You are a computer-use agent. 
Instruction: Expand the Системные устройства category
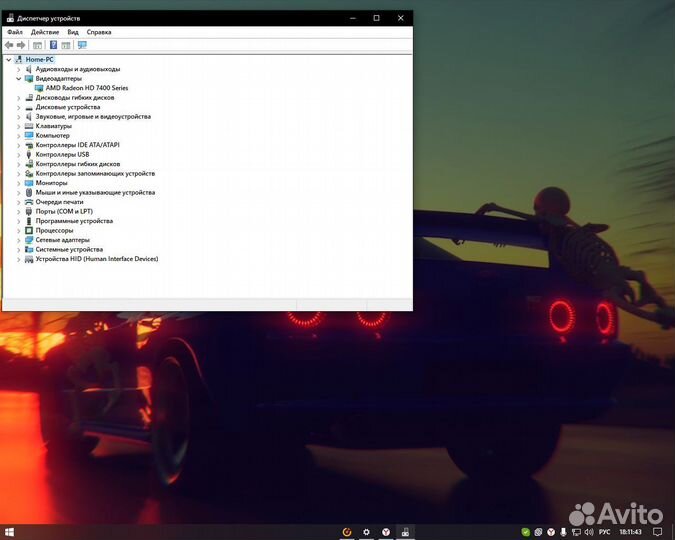coord(19,249)
